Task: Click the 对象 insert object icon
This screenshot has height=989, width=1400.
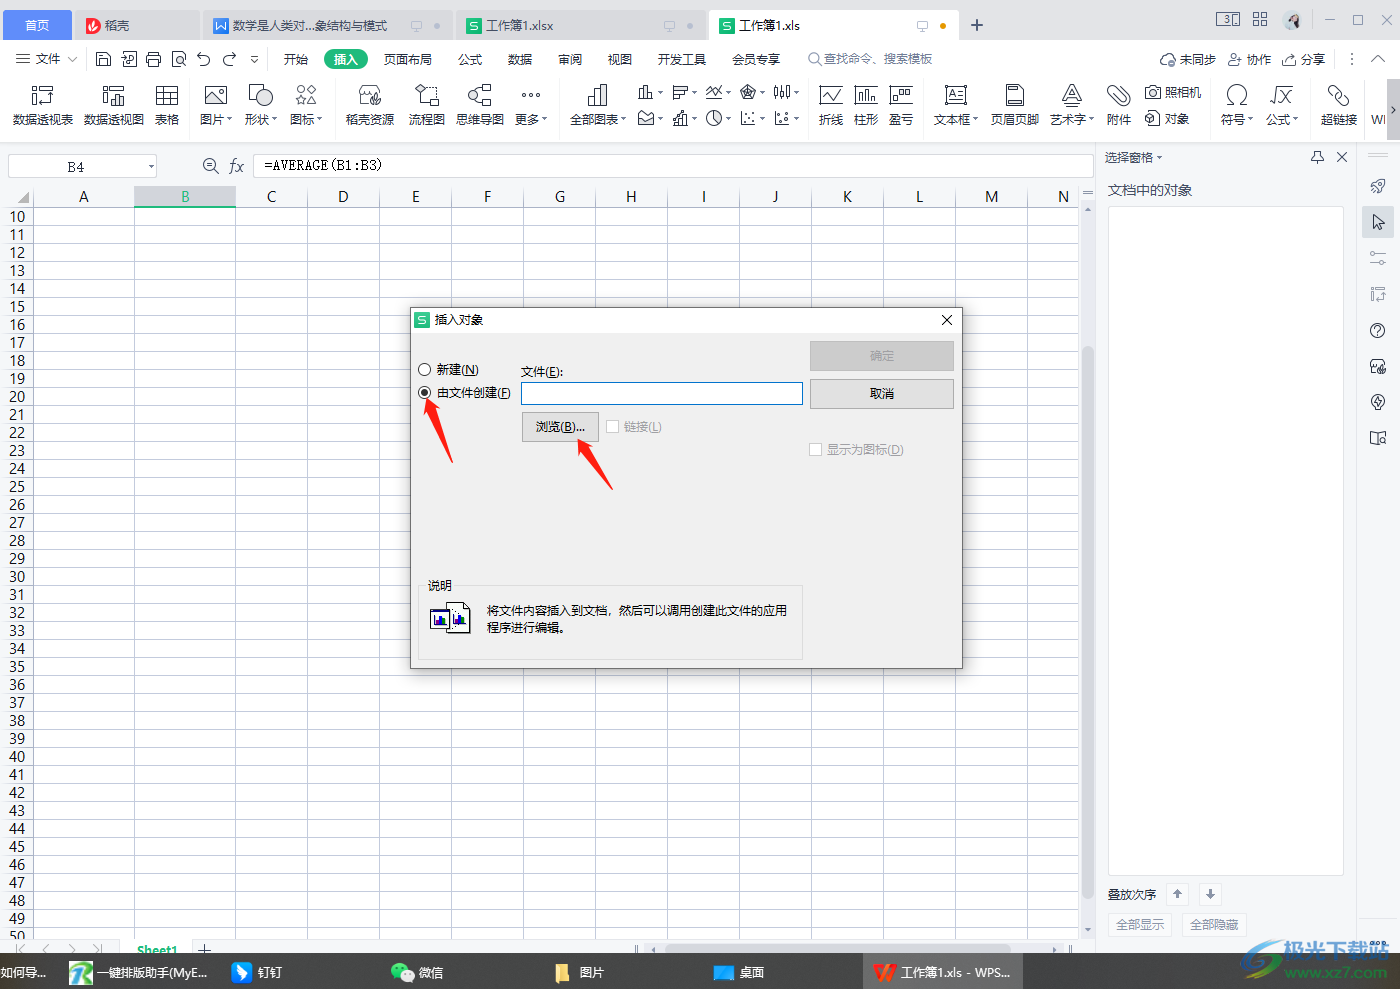Action: pyautogui.click(x=1167, y=119)
